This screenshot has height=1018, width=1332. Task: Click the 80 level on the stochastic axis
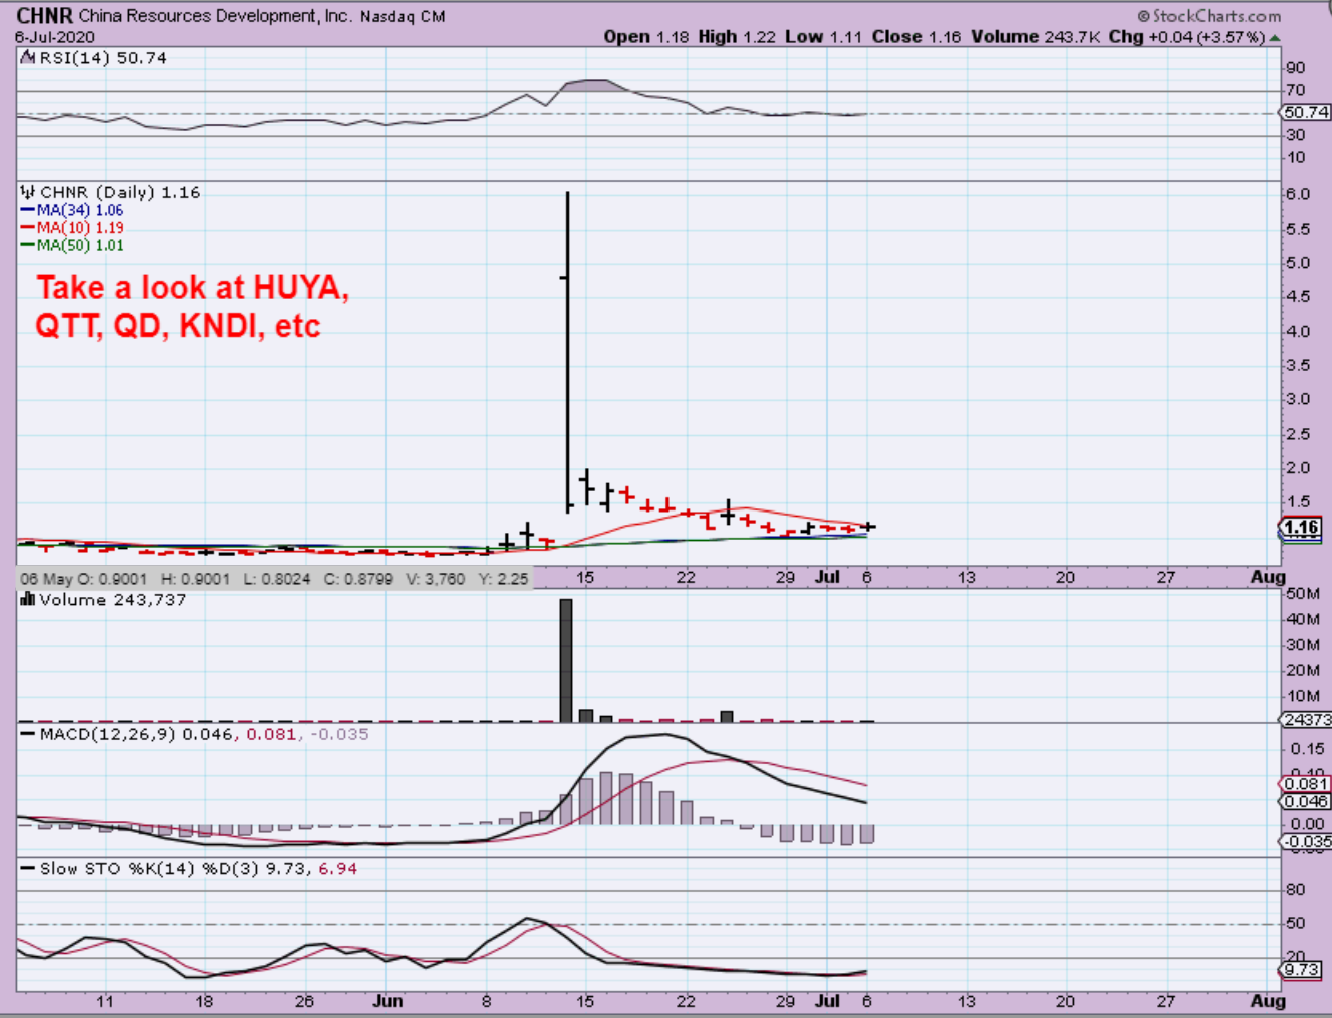coord(1296,890)
